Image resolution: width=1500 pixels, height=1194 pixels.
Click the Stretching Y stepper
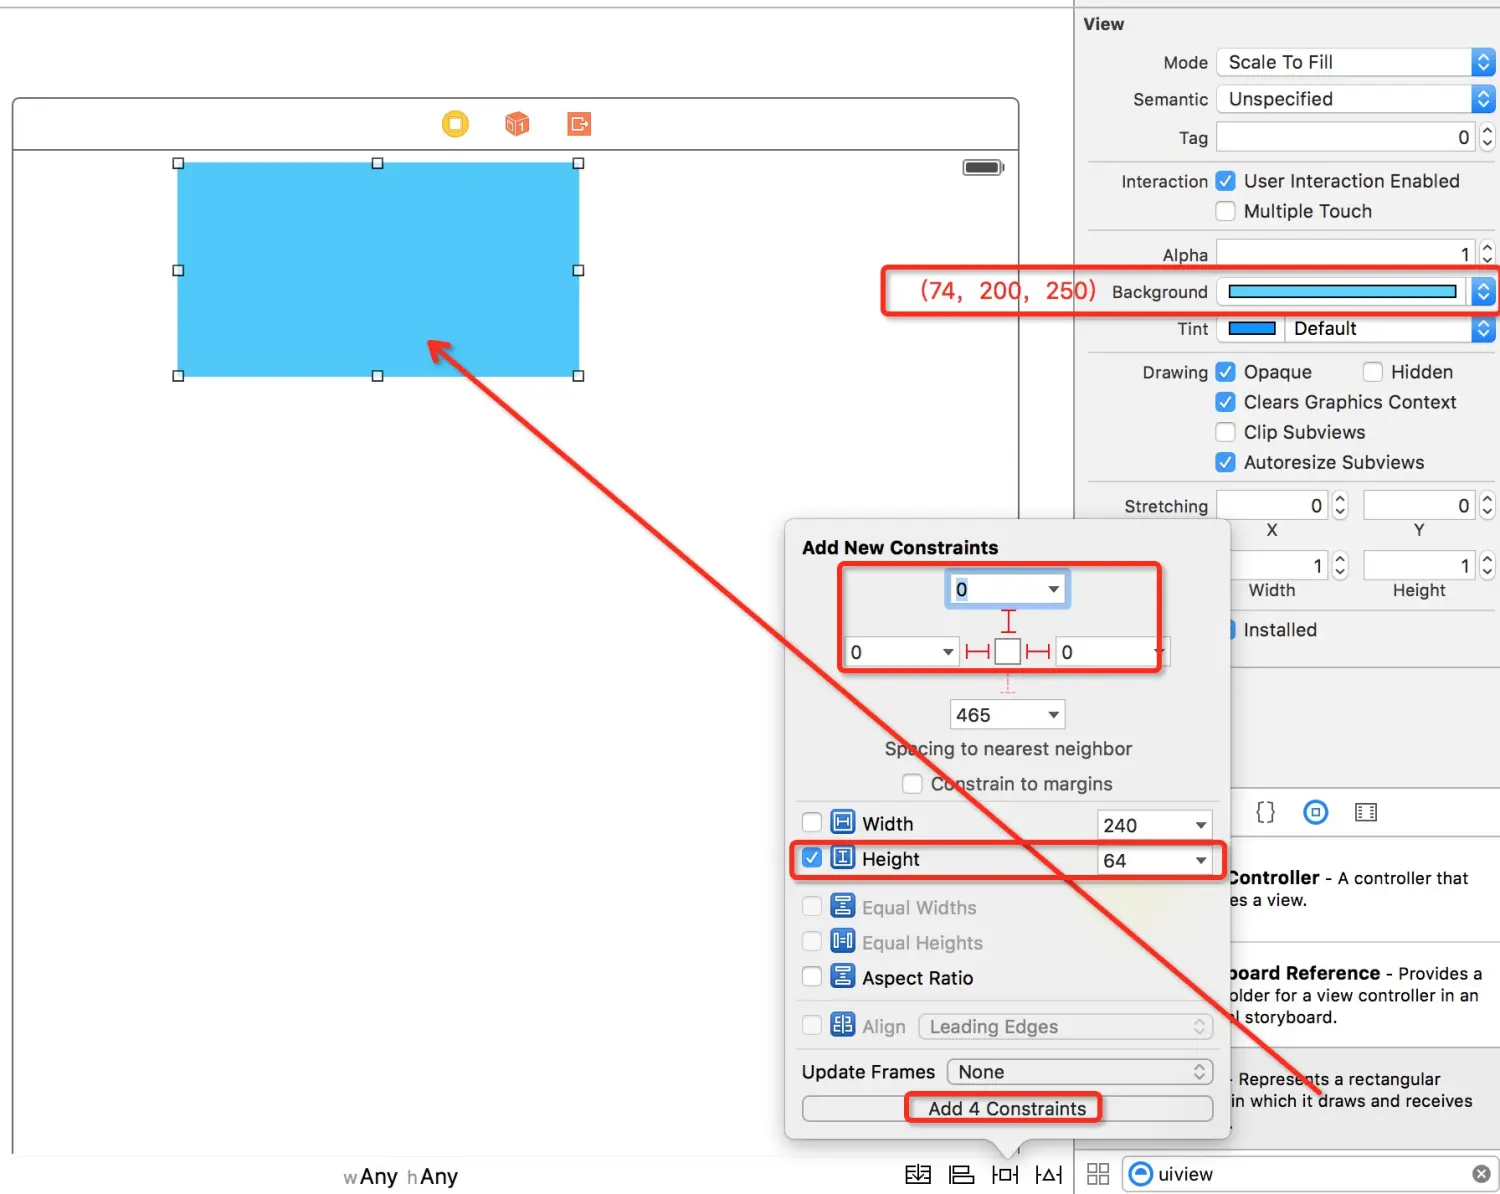pyautogui.click(x=1487, y=506)
